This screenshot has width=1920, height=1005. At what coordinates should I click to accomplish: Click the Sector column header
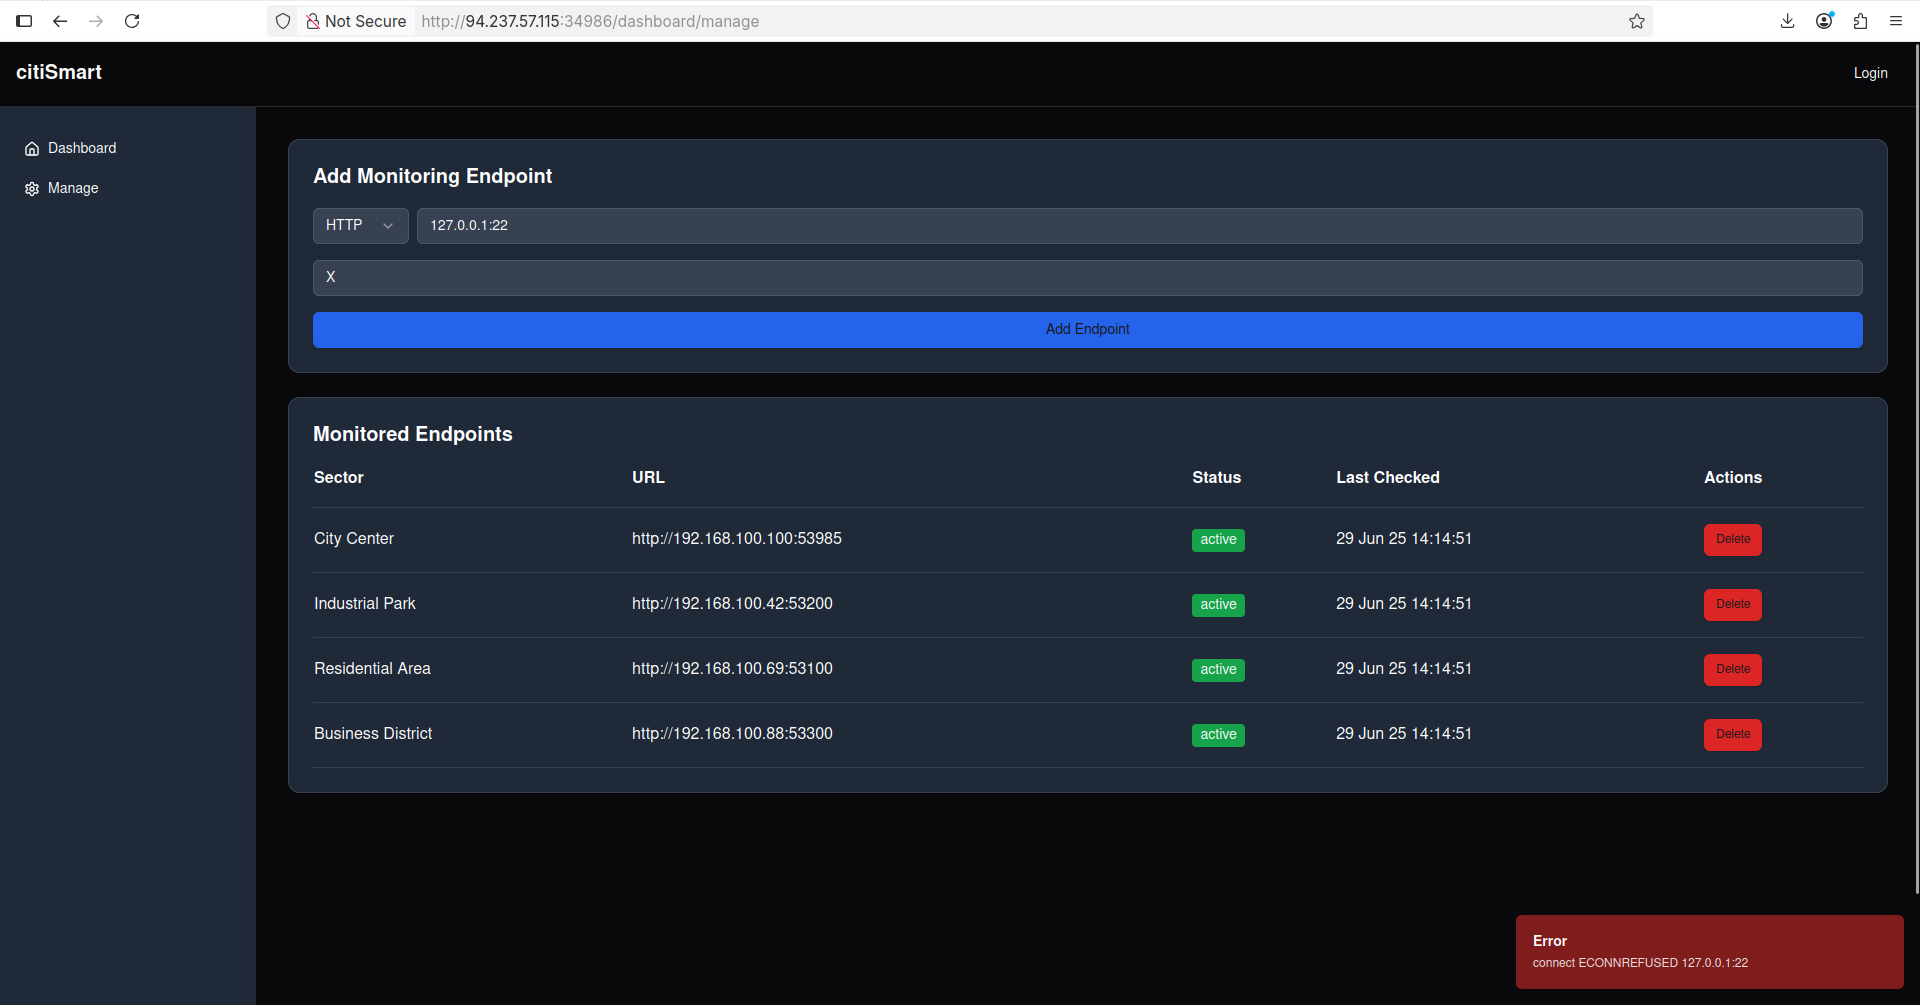click(339, 478)
